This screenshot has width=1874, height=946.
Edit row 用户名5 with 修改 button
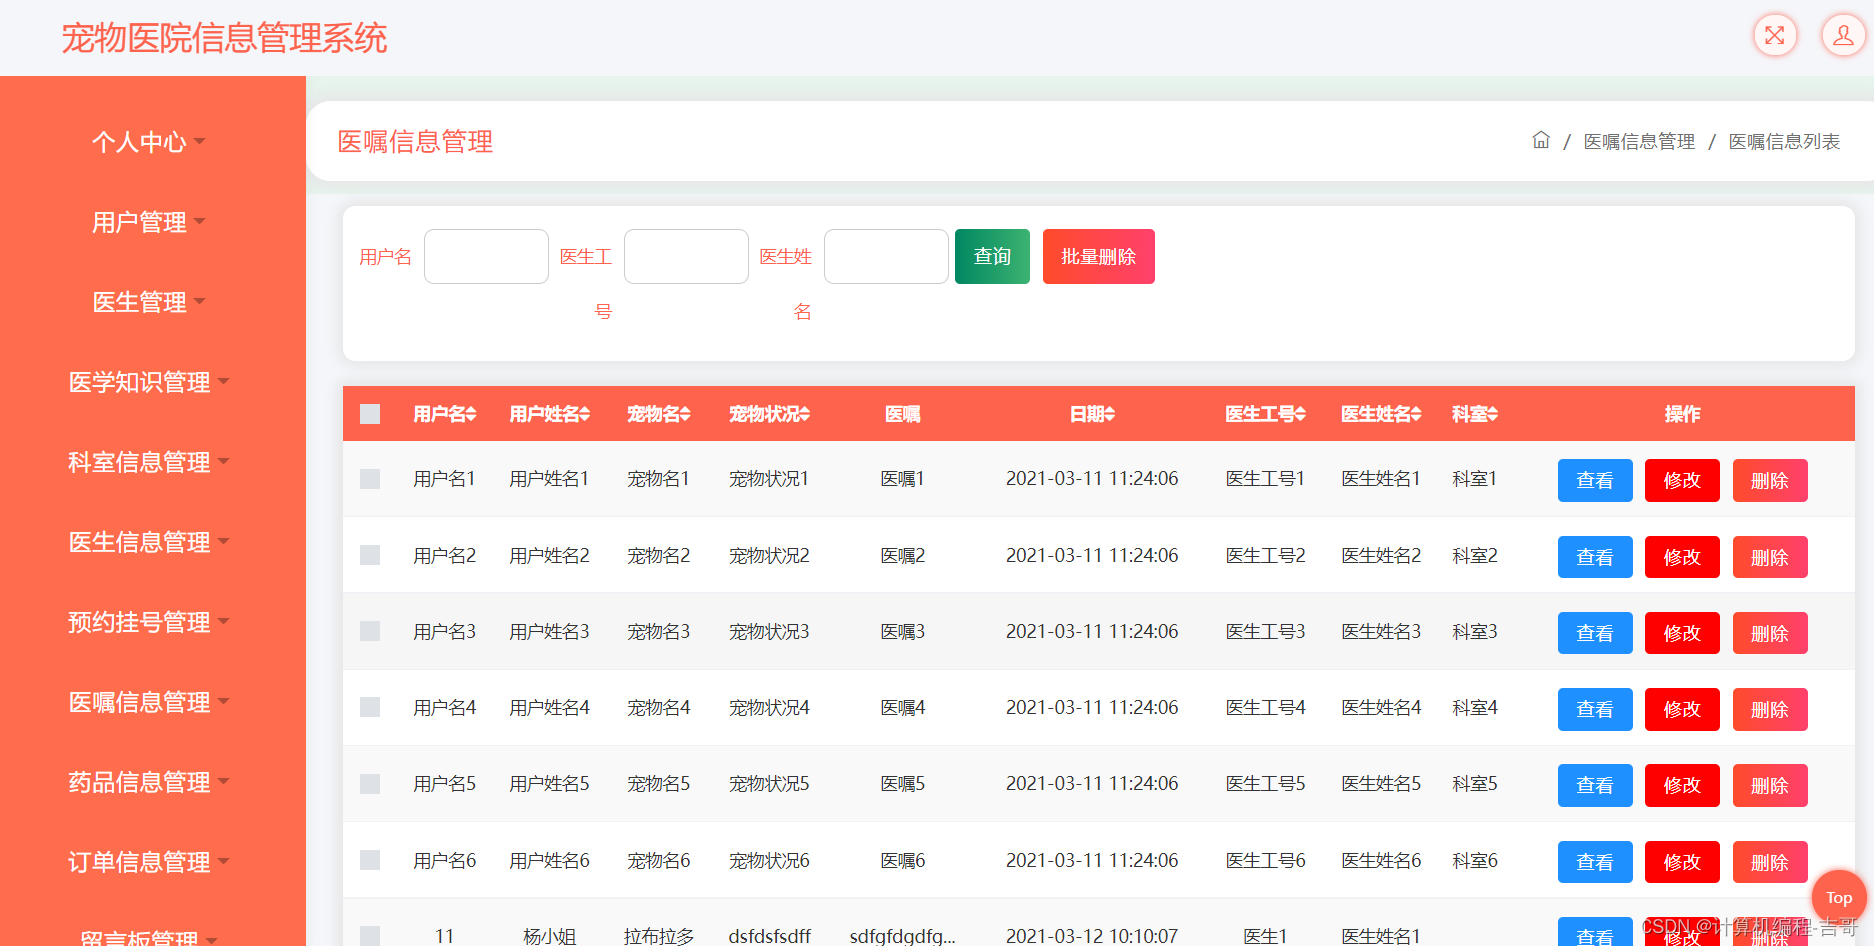pos(1682,785)
